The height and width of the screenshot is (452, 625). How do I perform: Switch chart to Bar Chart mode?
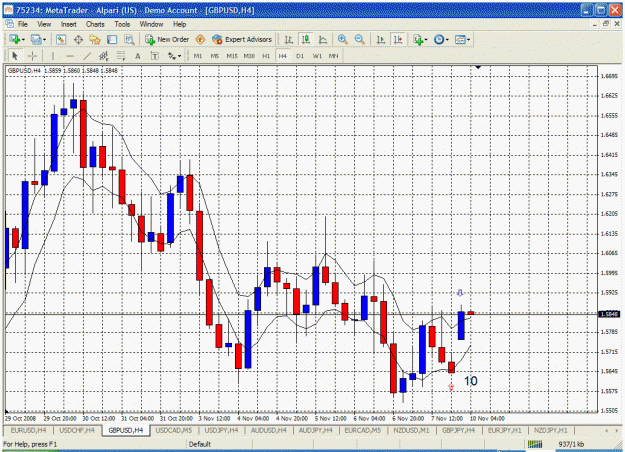(x=289, y=39)
